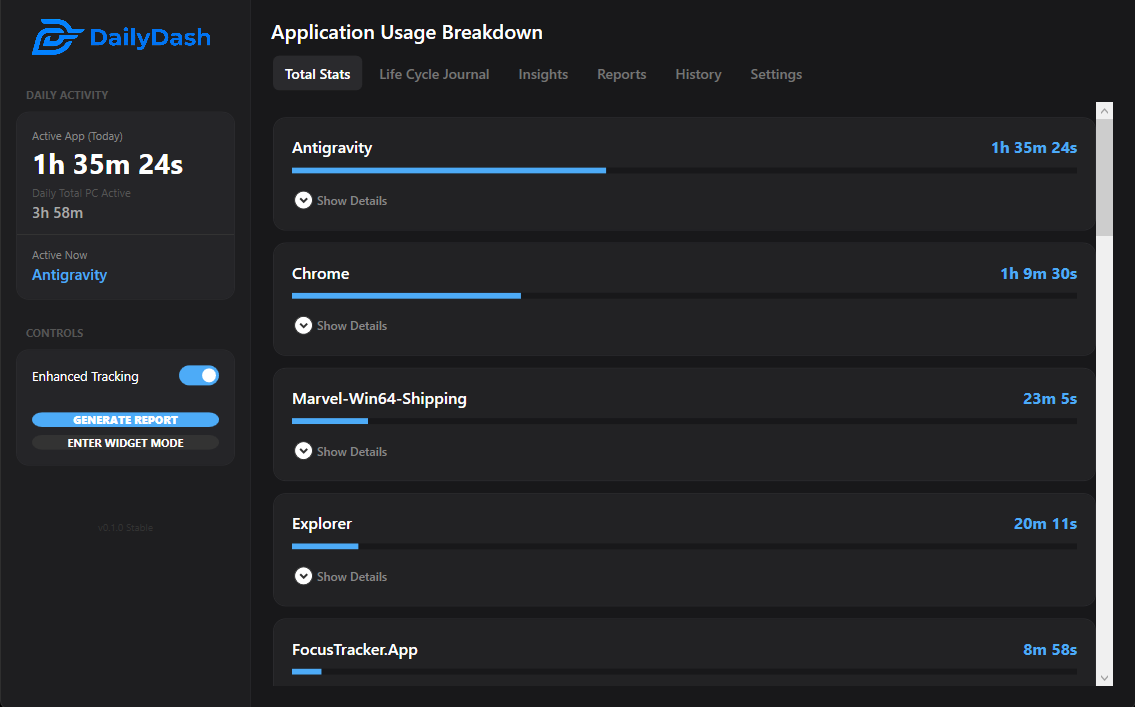
Task: Open the Reports tab
Action: pyautogui.click(x=622, y=74)
